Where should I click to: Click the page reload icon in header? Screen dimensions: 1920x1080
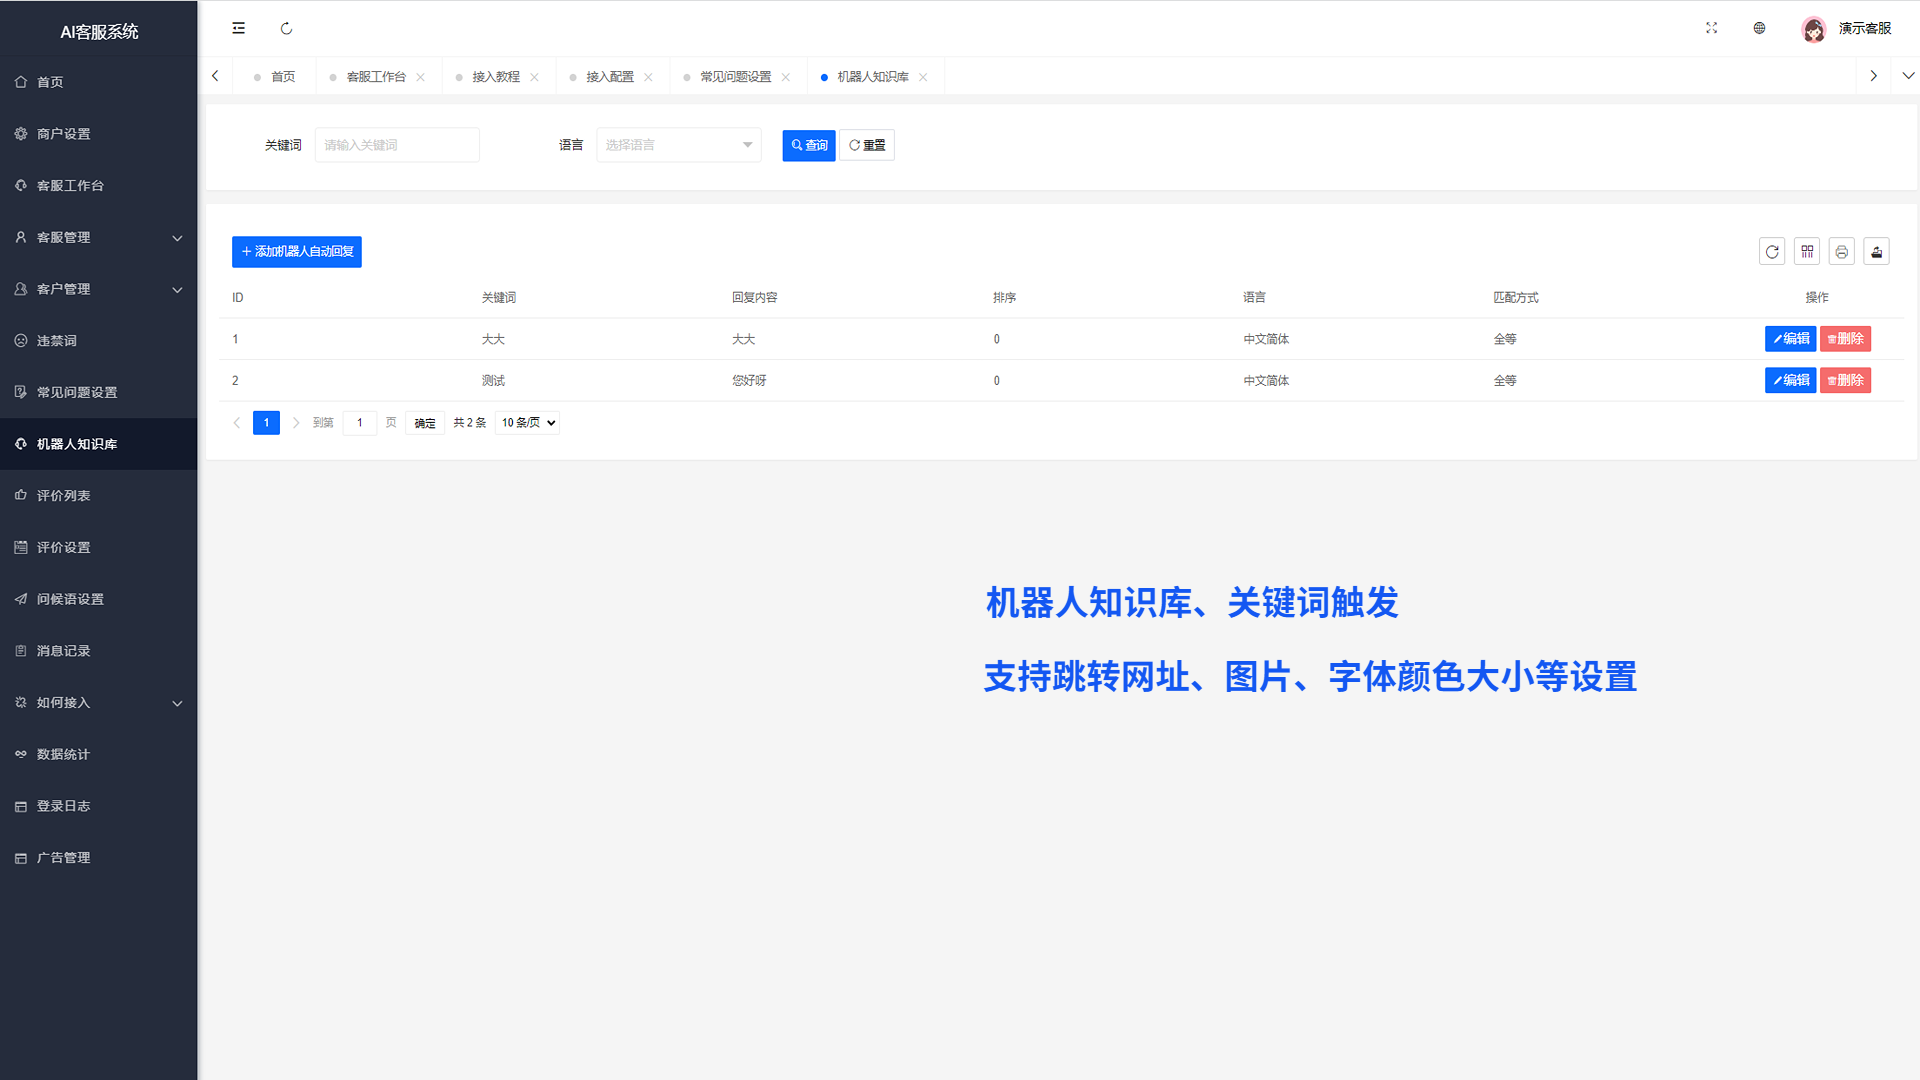pos(286,28)
